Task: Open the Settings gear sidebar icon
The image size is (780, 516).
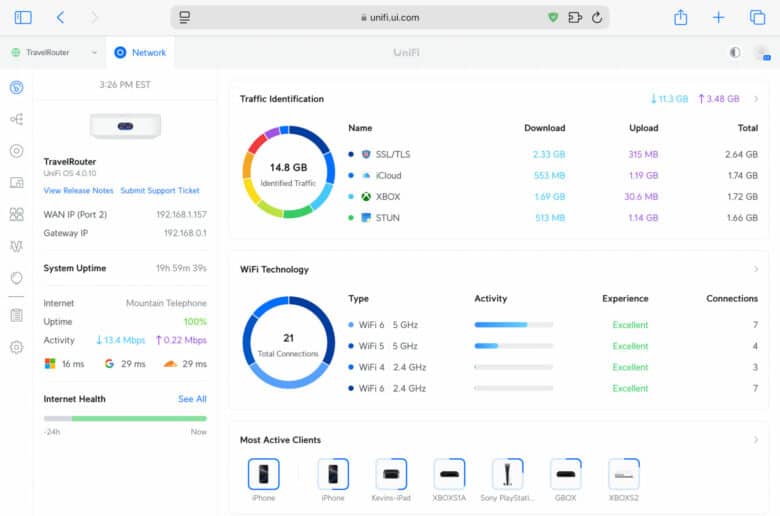Action: click(x=16, y=347)
